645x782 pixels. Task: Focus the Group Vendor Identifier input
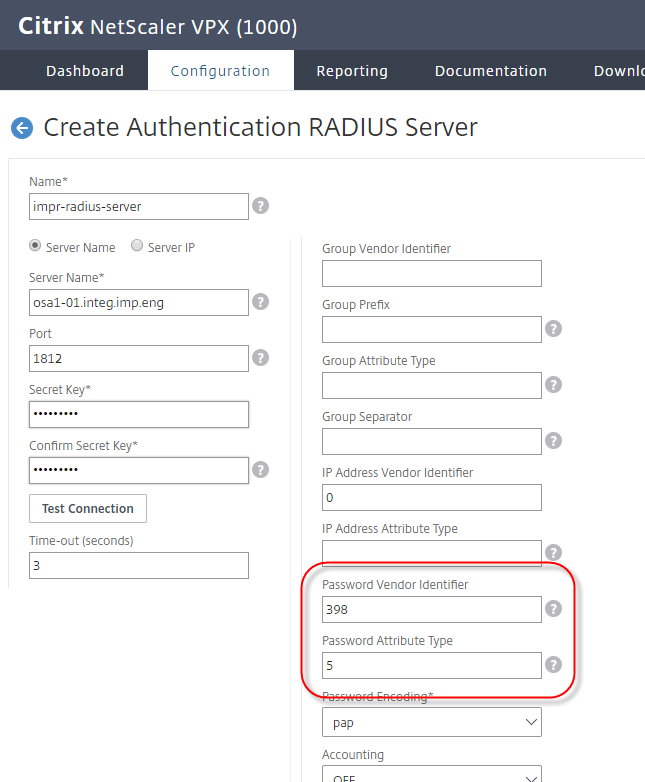(x=431, y=273)
